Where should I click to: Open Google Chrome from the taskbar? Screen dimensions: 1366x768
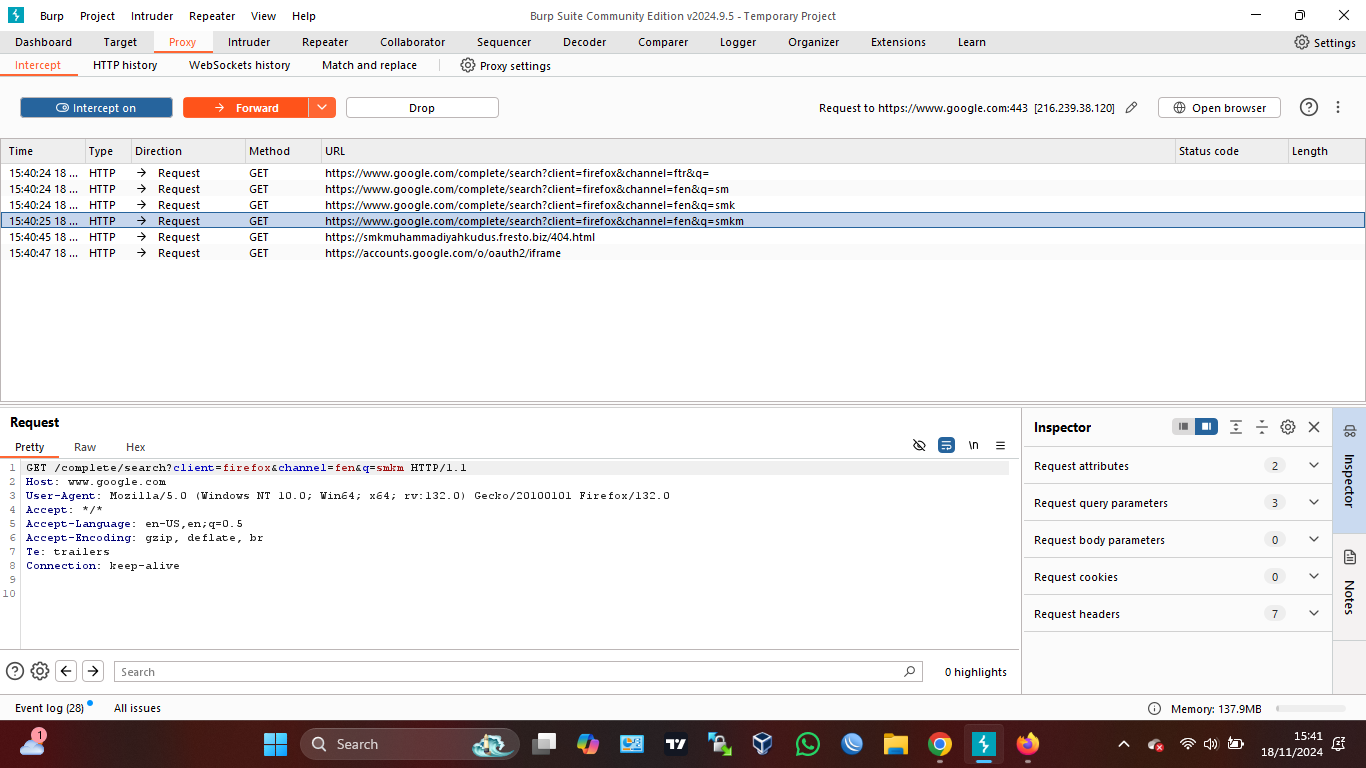click(939, 744)
